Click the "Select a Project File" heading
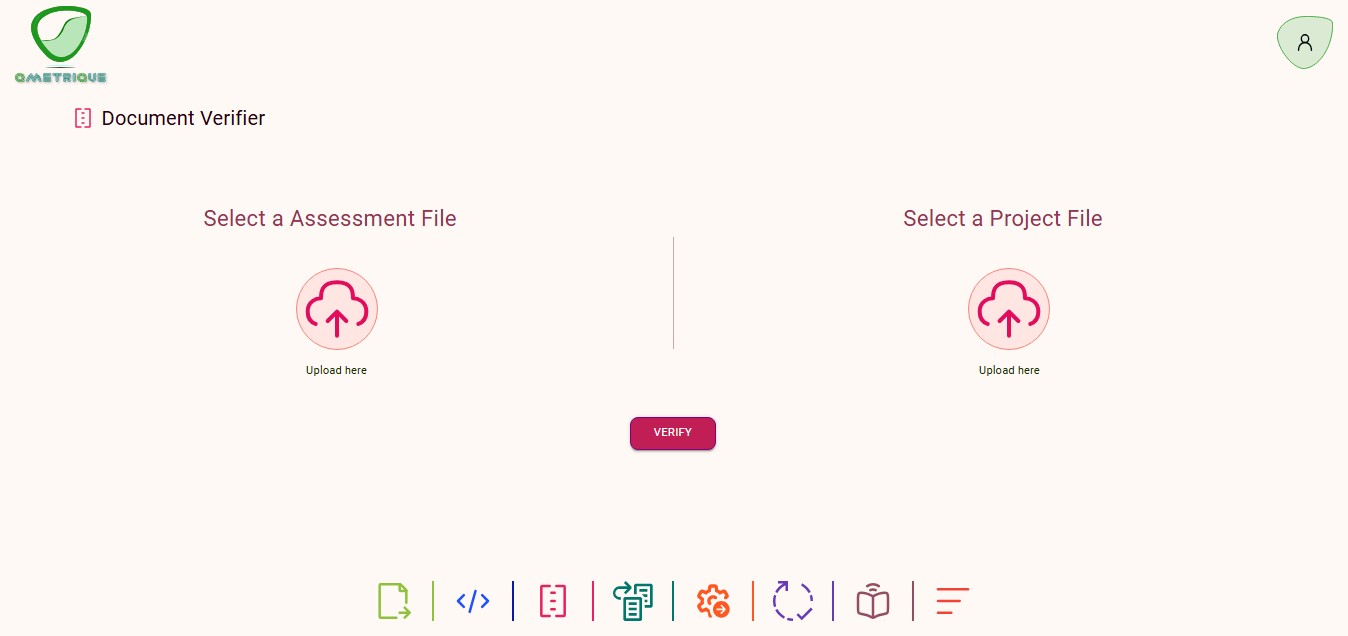This screenshot has height=636, width=1348. pos(1002,218)
